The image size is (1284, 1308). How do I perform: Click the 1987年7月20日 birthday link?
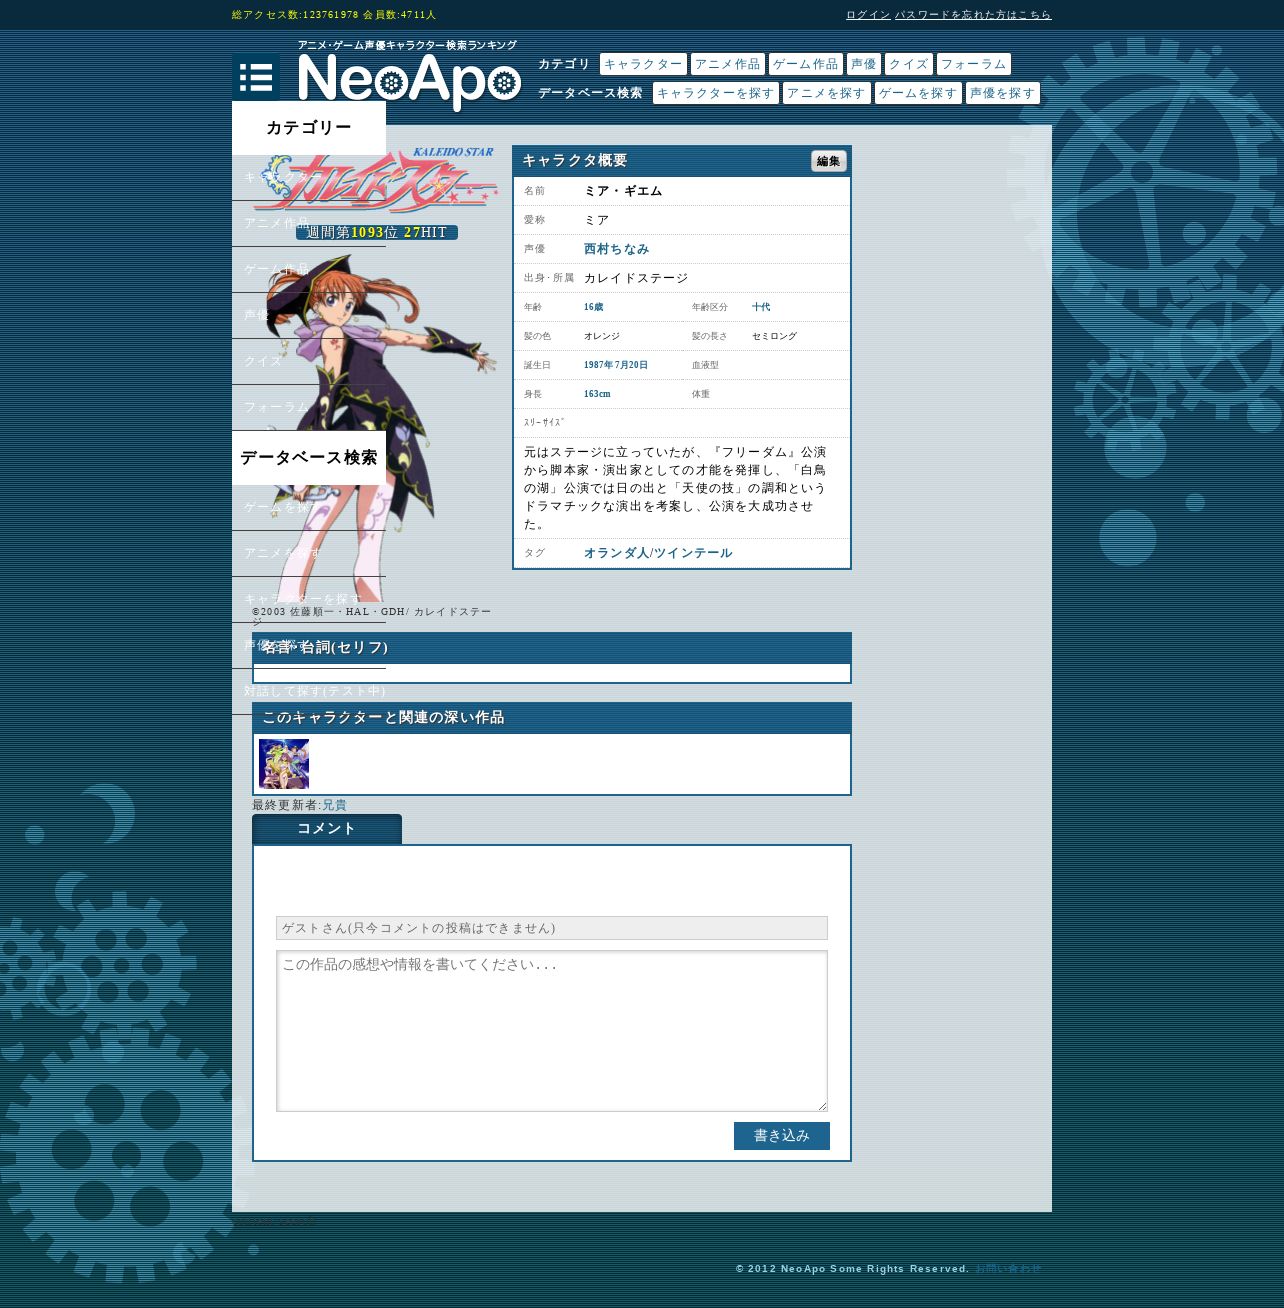coord(616,365)
